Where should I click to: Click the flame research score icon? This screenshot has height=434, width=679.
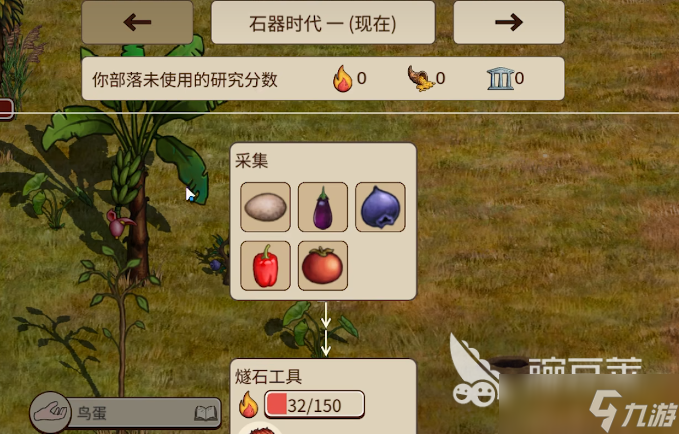pyautogui.click(x=343, y=78)
